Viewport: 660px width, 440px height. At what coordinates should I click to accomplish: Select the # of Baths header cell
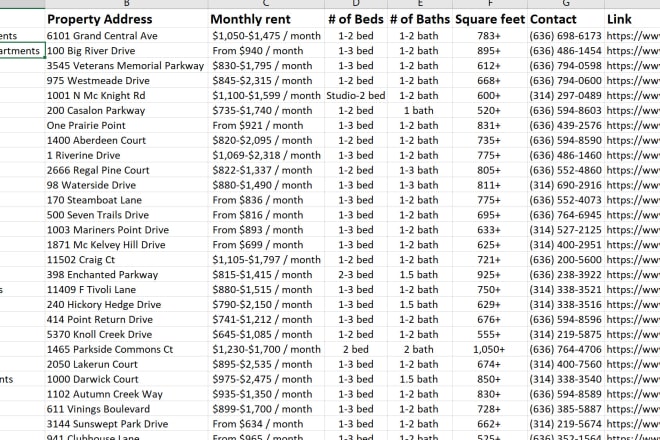pyautogui.click(x=420, y=19)
